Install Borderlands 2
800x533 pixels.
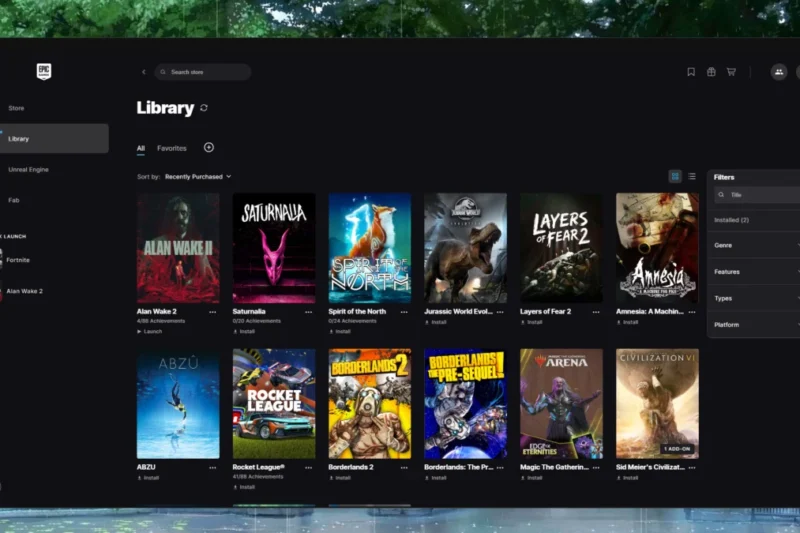[x=340, y=478]
